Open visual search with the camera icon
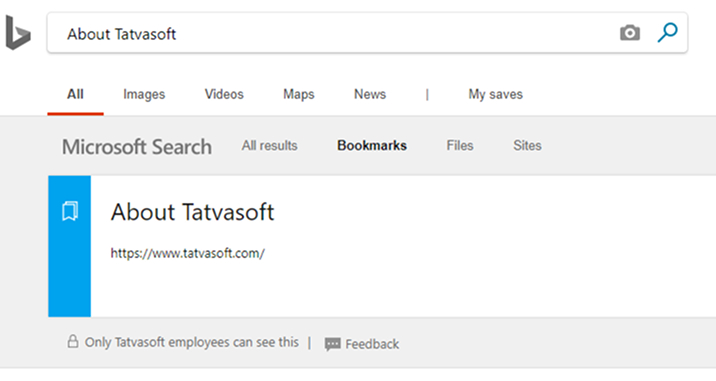This screenshot has height=381, width=716. [630, 33]
